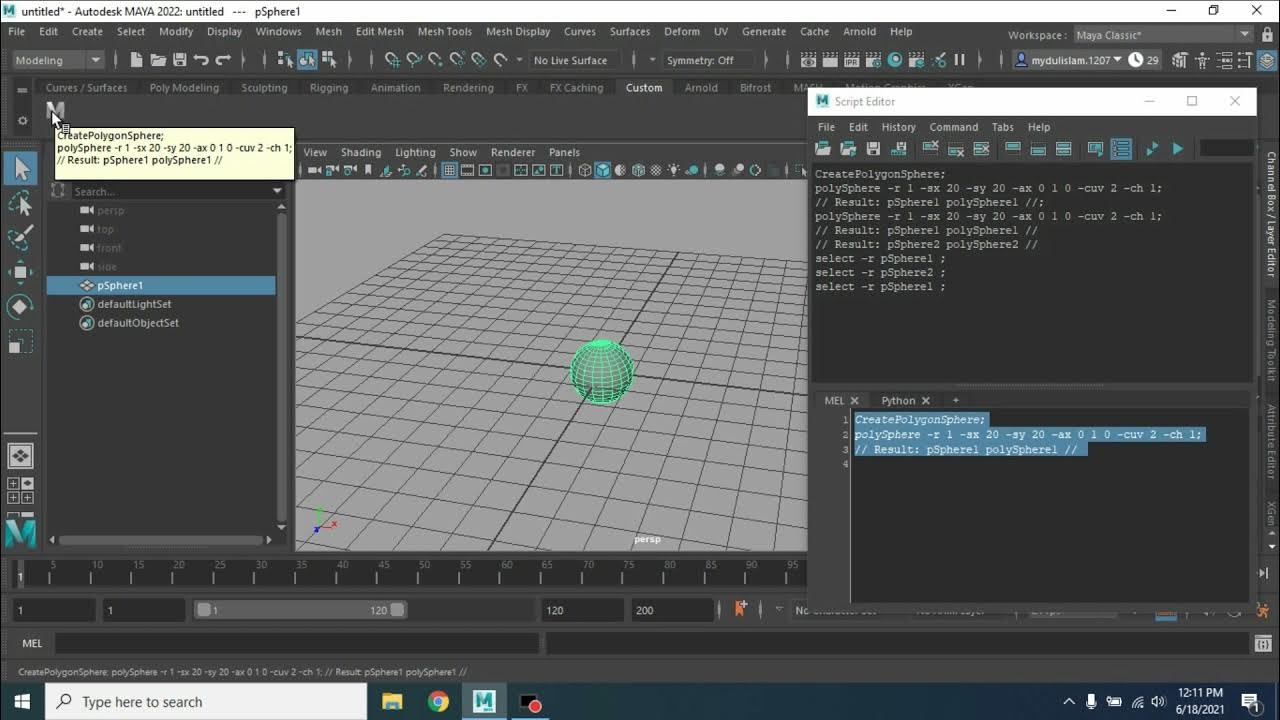The image size is (1280, 720).
Task: Toggle wireframe cube icon in viewport toolbar
Action: [584, 170]
